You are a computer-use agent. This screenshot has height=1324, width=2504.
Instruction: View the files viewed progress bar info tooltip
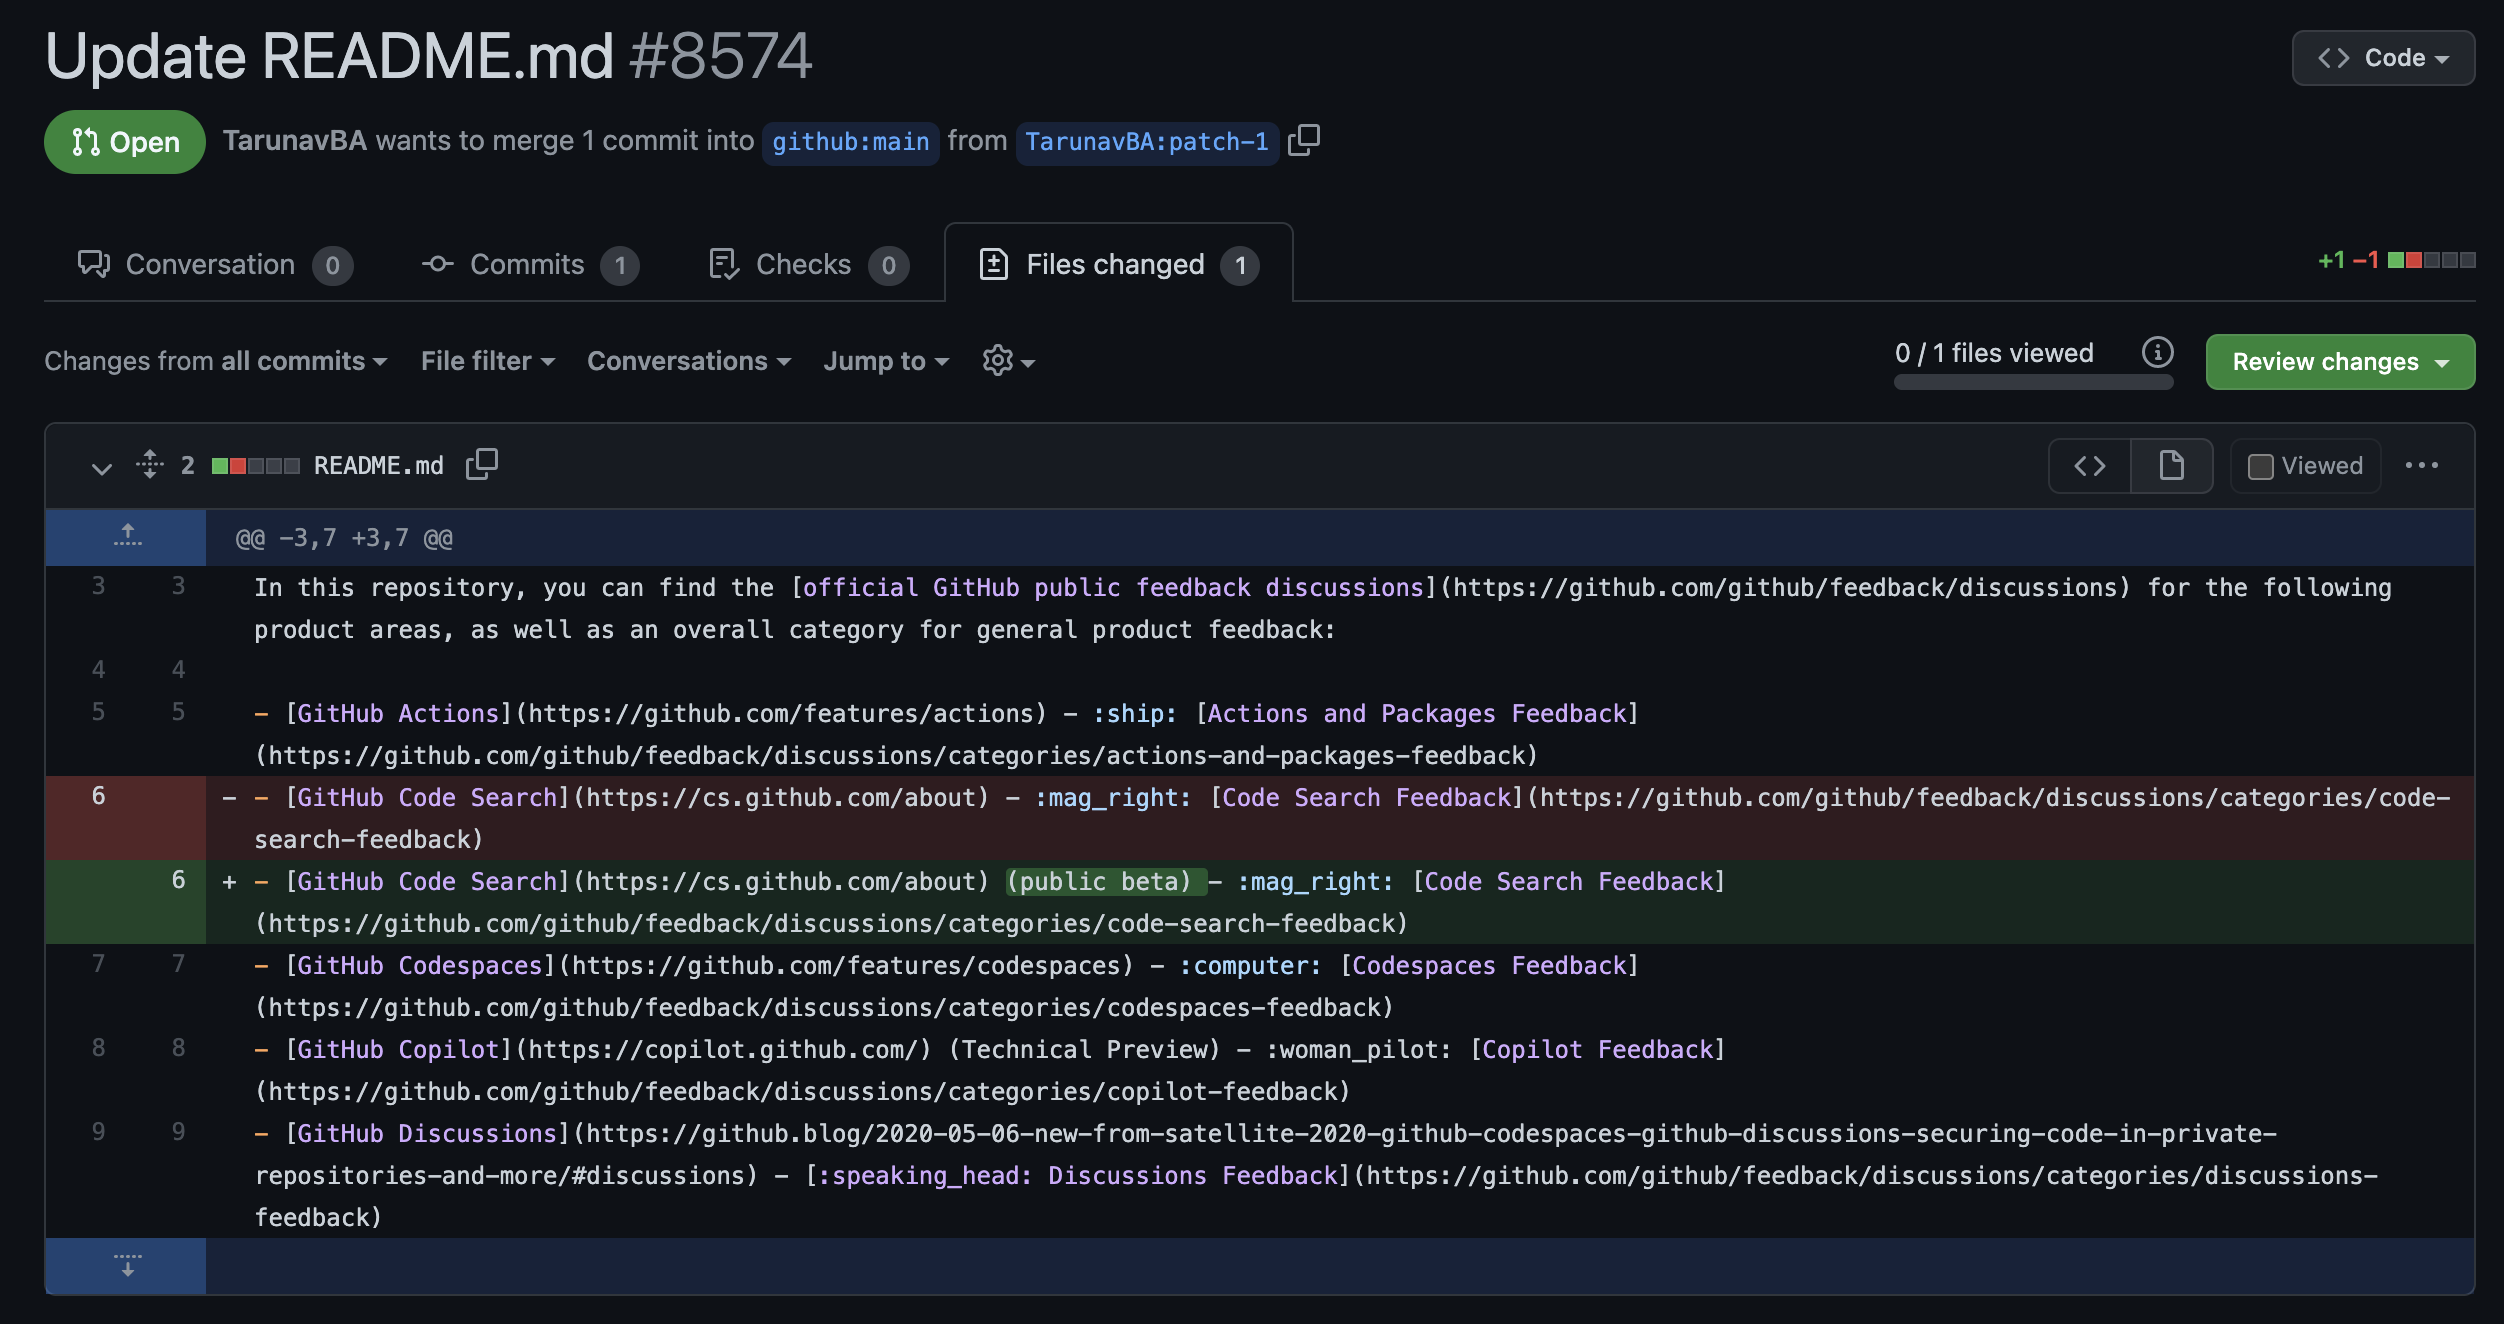tap(2157, 352)
